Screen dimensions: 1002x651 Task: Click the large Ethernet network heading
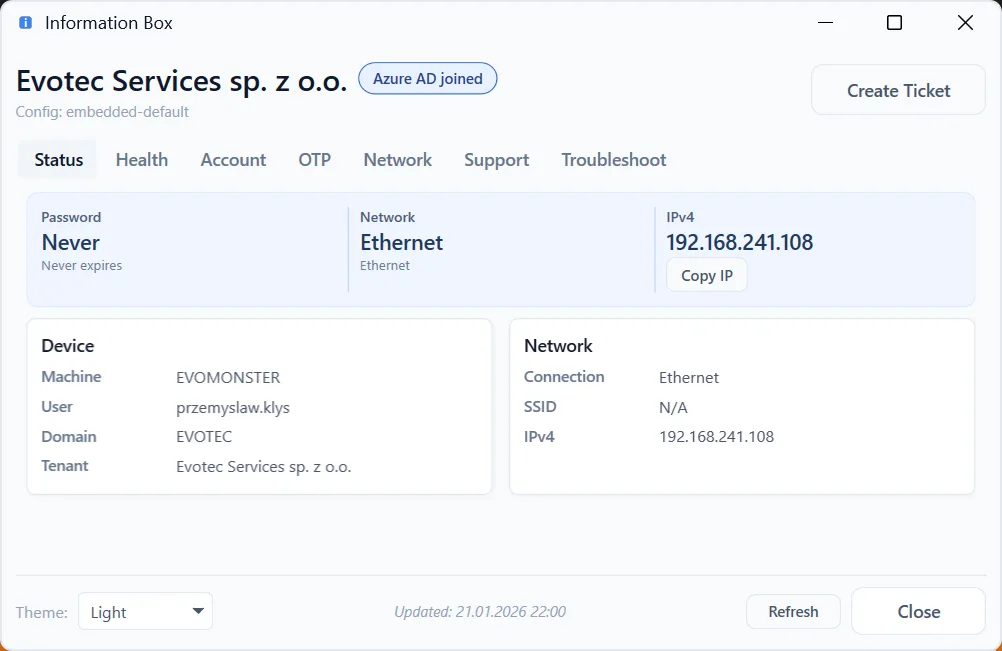(401, 243)
